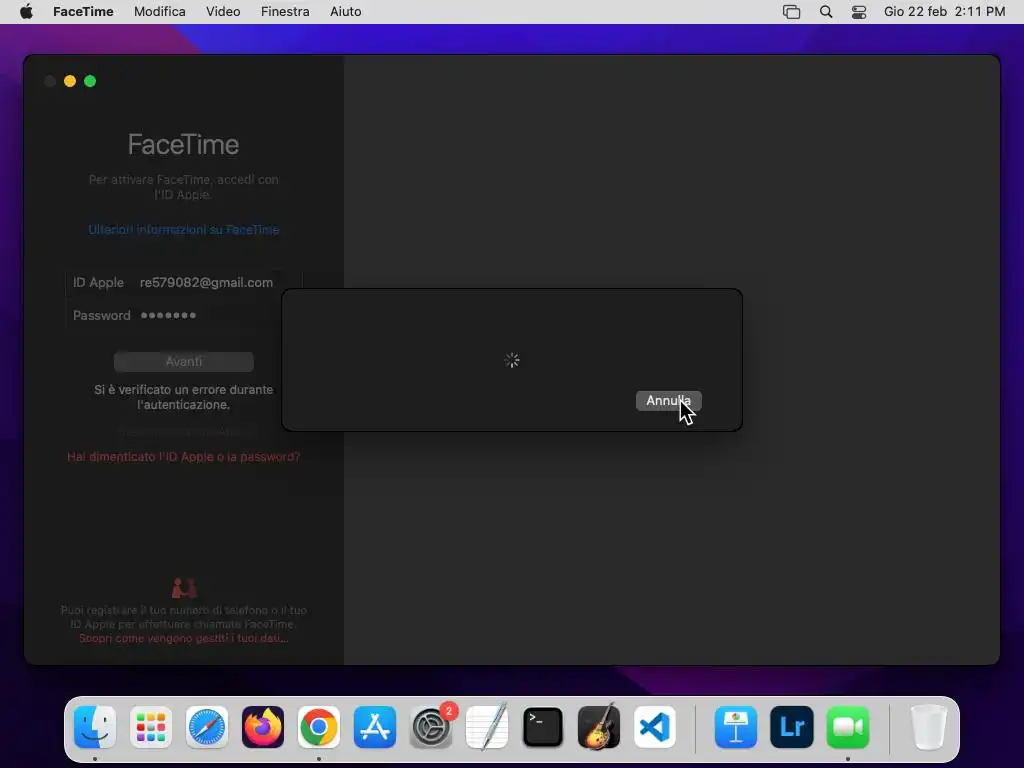Click the green full-screen window button
Image resolution: width=1024 pixels, height=768 pixels.
pyautogui.click(x=90, y=81)
